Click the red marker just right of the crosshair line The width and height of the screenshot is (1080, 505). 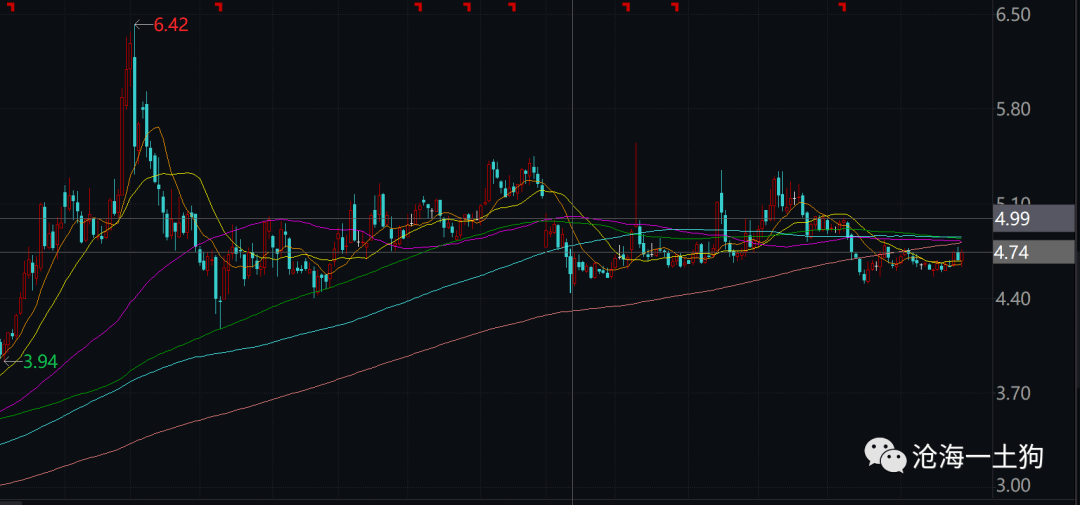627,8
